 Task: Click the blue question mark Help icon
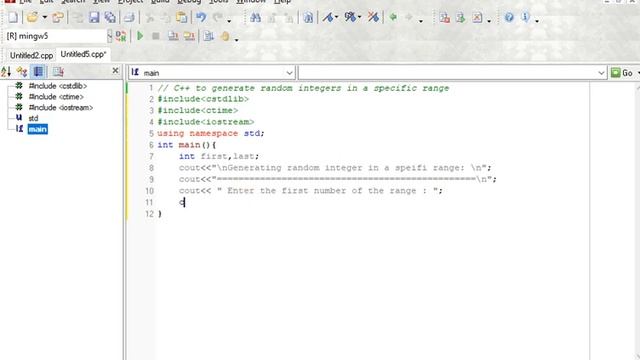[509, 18]
